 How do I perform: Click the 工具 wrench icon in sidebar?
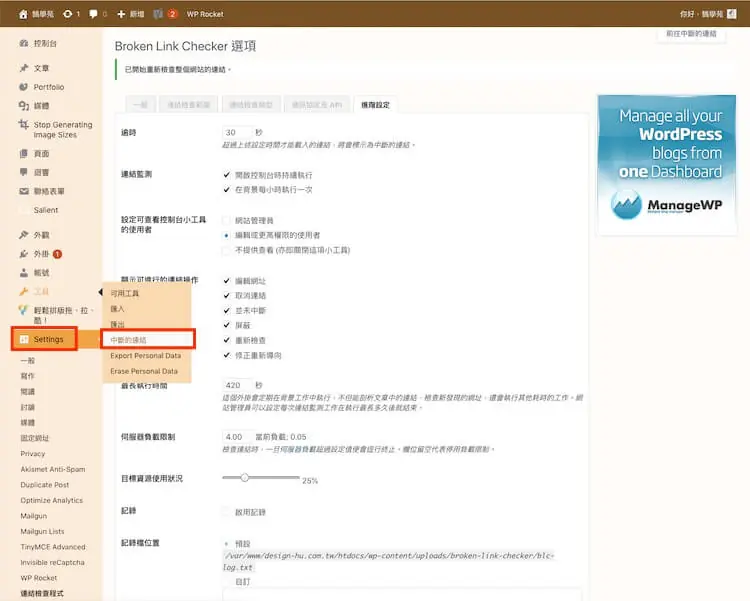23,291
